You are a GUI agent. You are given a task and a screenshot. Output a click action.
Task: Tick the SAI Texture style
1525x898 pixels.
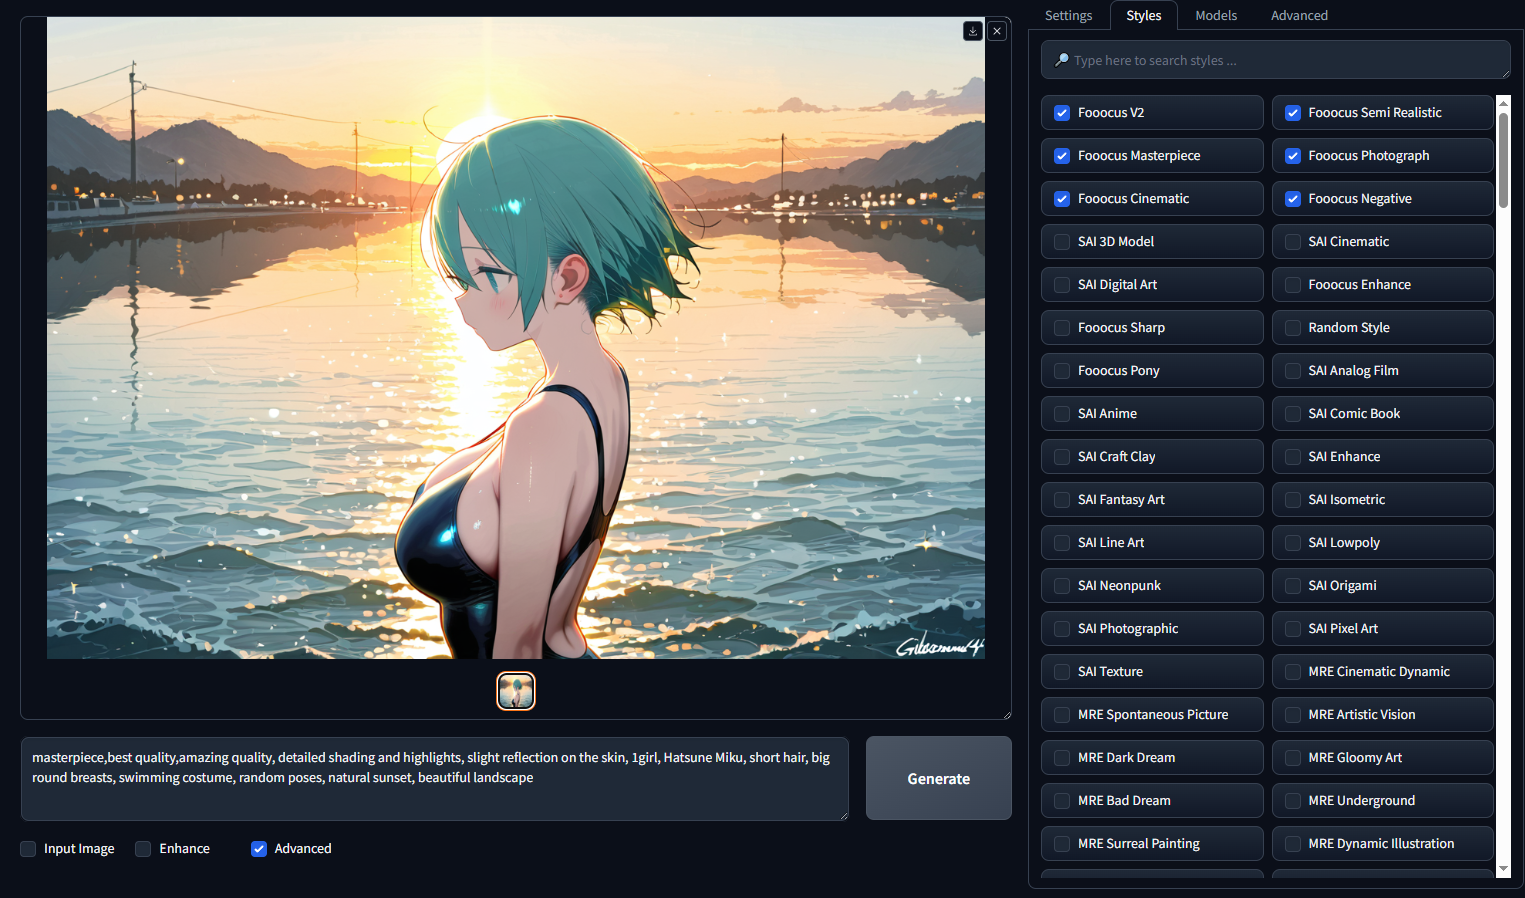[1062, 672]
